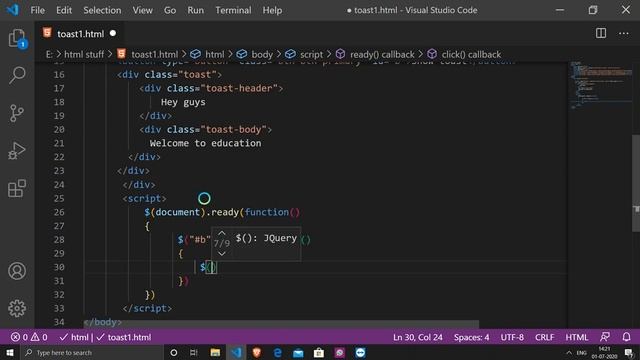This screenshot has height=360, width=640.
Task: Click vertical scrollbar thumb in editor
Action: point(636,183)
